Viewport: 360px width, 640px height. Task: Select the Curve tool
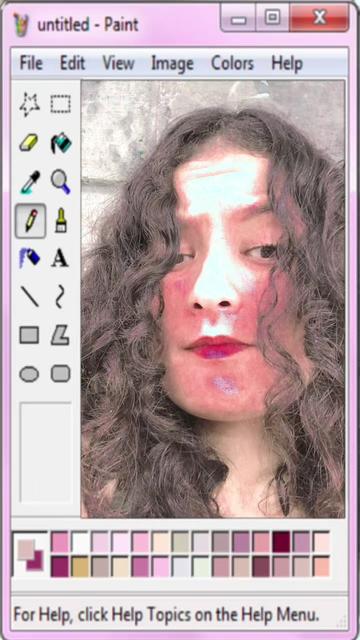(x=60, y=296)
